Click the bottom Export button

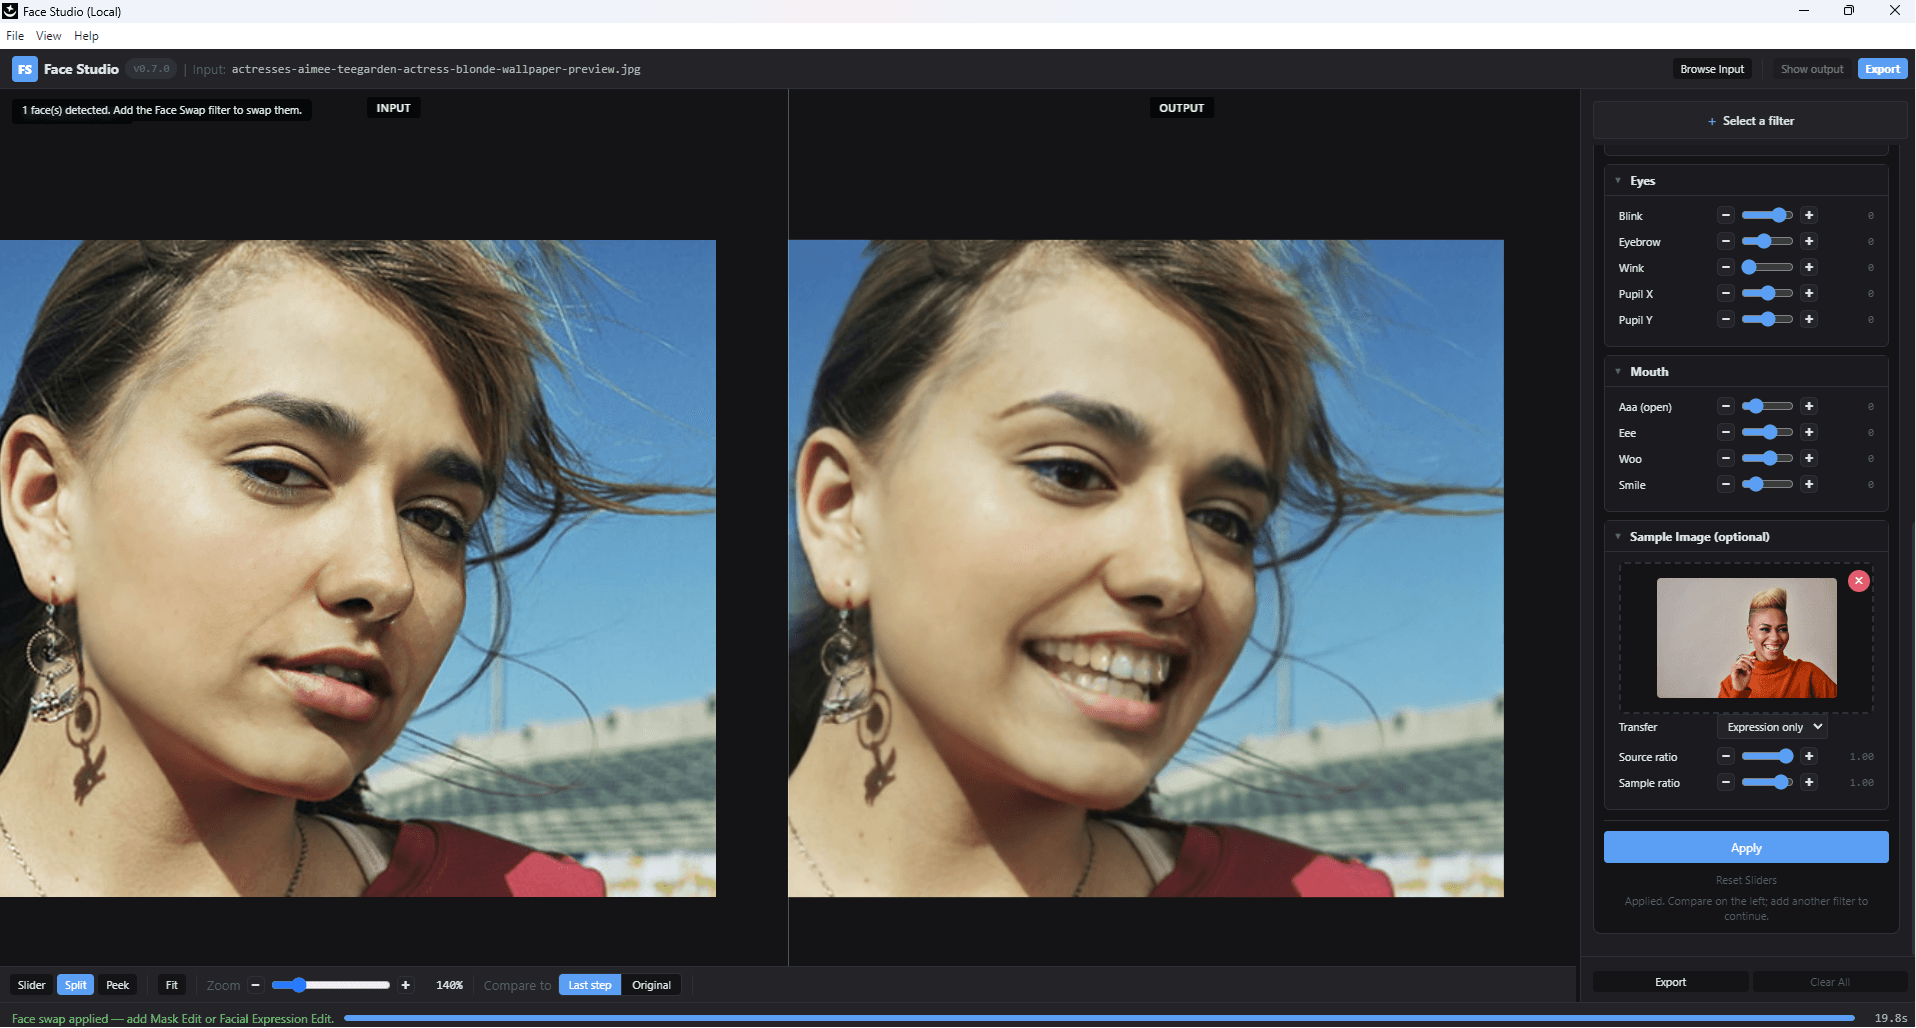tap(1670, 982)
